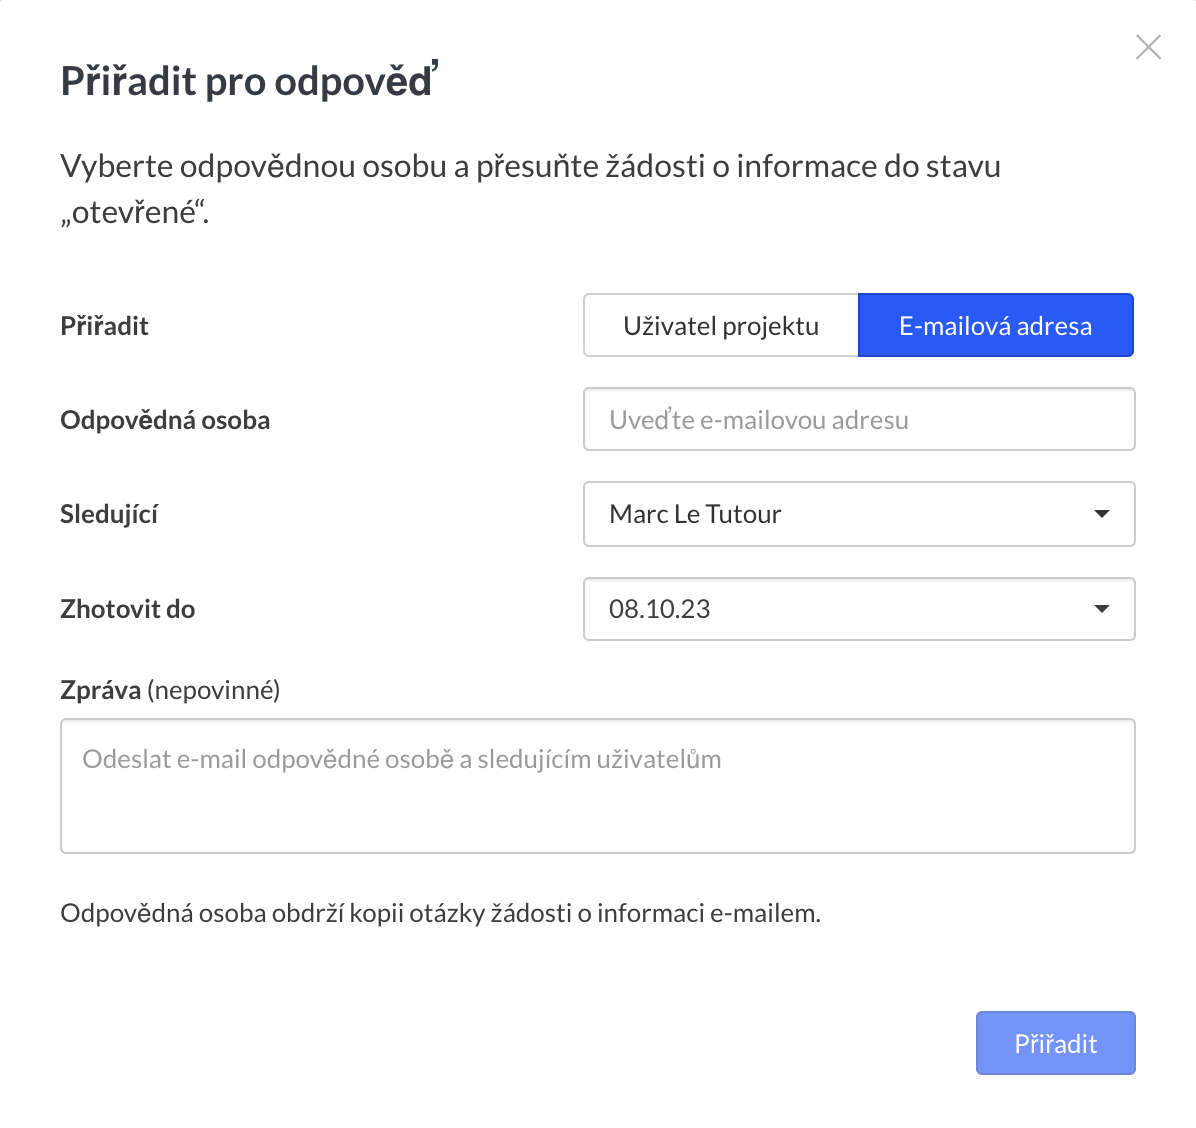Click the word „otevřené“ in the description
This screenshot has height=1128, width=1196.
(134, 212)
